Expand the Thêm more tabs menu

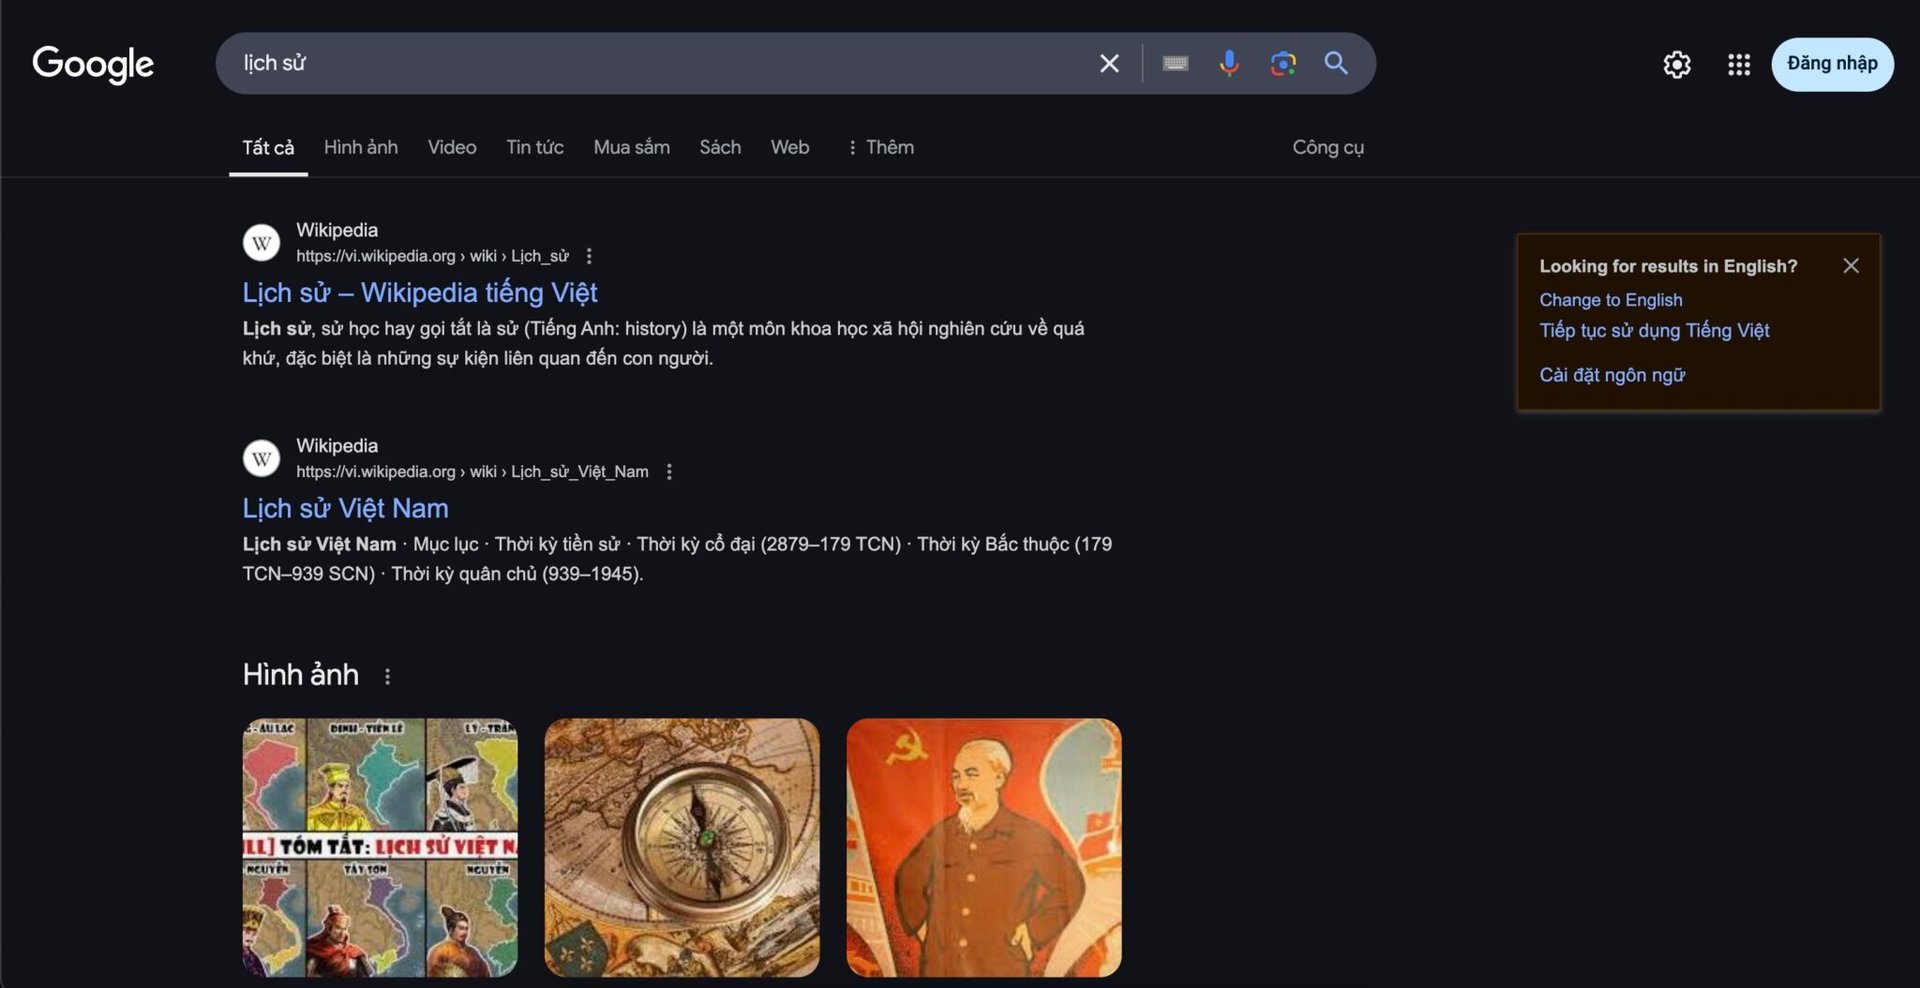(x=880, y=148)
